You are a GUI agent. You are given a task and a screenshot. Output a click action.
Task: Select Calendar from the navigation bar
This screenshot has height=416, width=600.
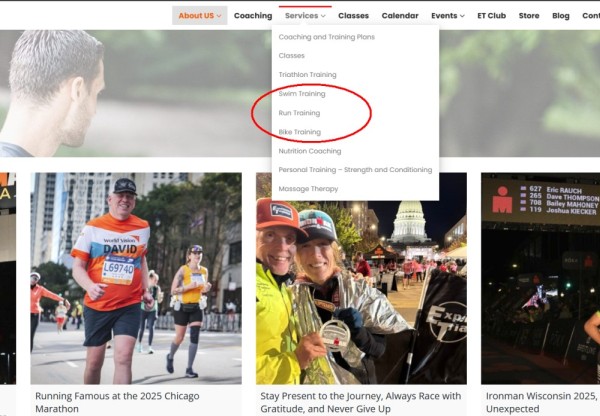[400, 16]
